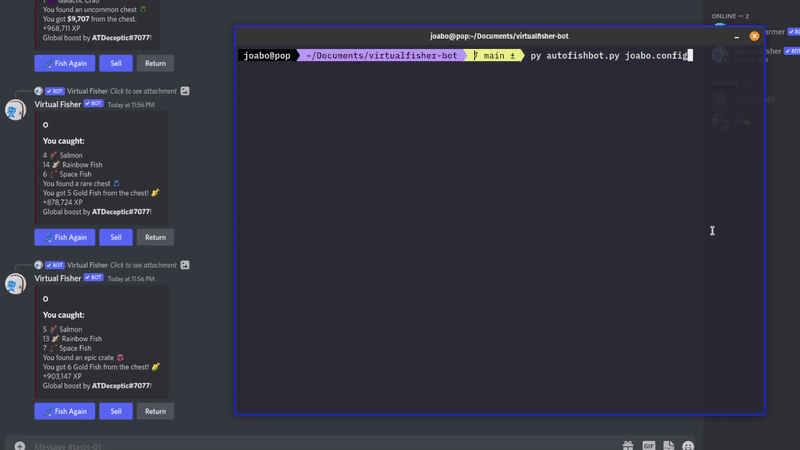This screenshot has width=800, height=450.
Task: Click Return under the +903,147 XP message
Action: pos(155,411)
